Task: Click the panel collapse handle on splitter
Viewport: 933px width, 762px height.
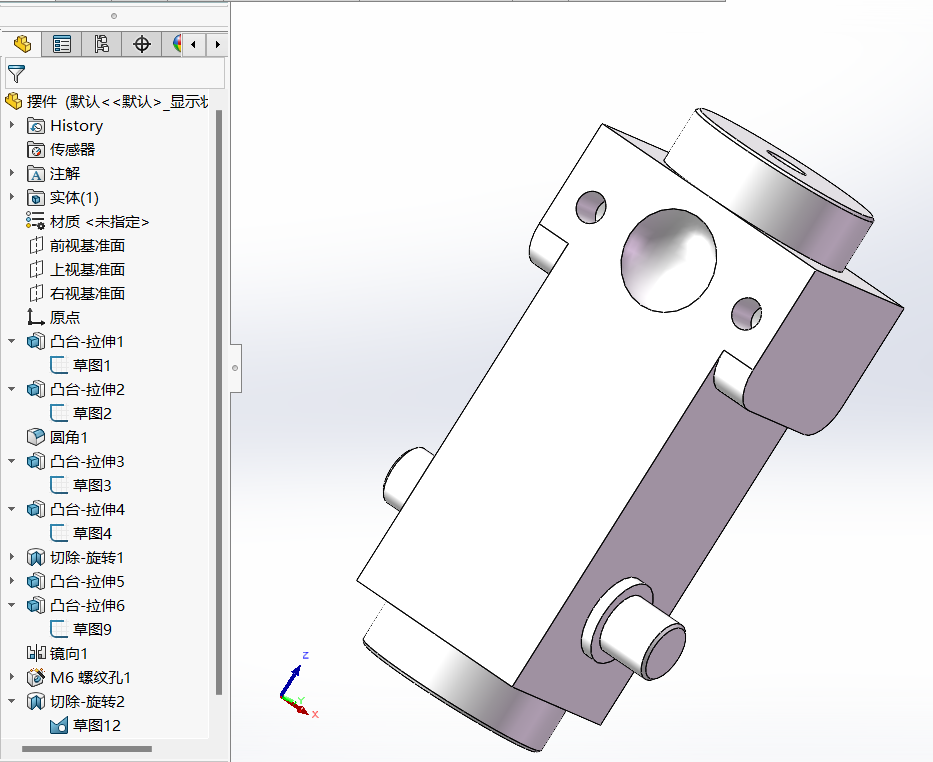Action: pyautogui.click(x=235, y=368)
